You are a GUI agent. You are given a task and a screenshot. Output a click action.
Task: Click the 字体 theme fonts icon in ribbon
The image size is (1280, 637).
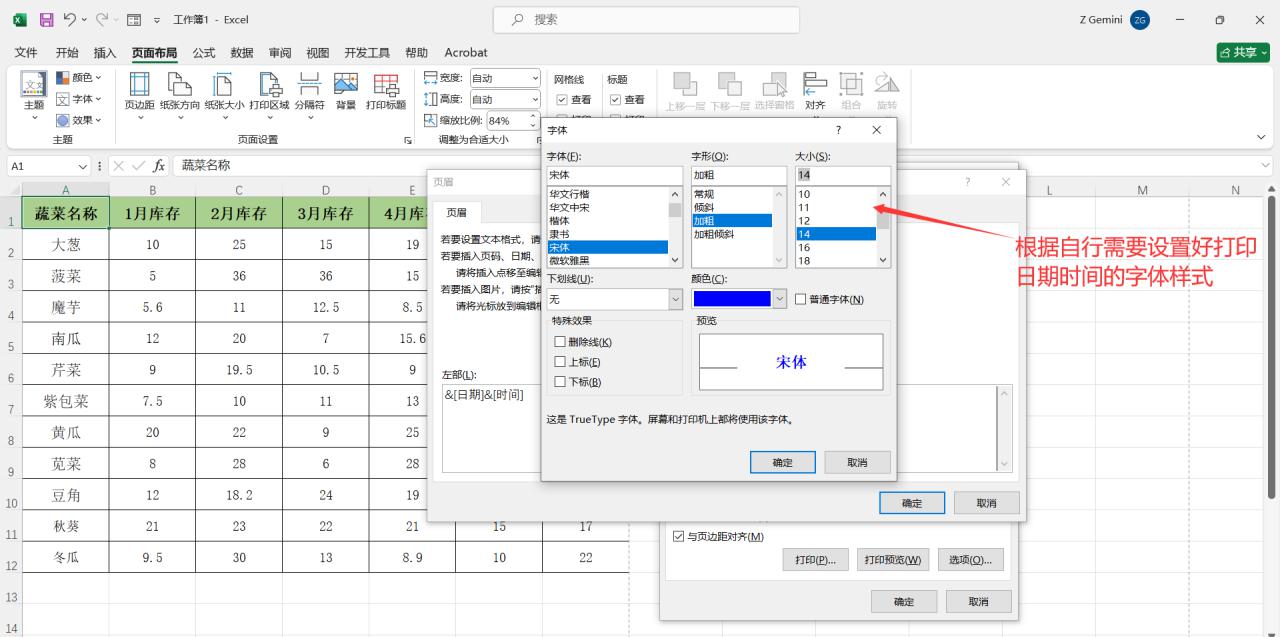pyautogui.click(x=62, y=99)
